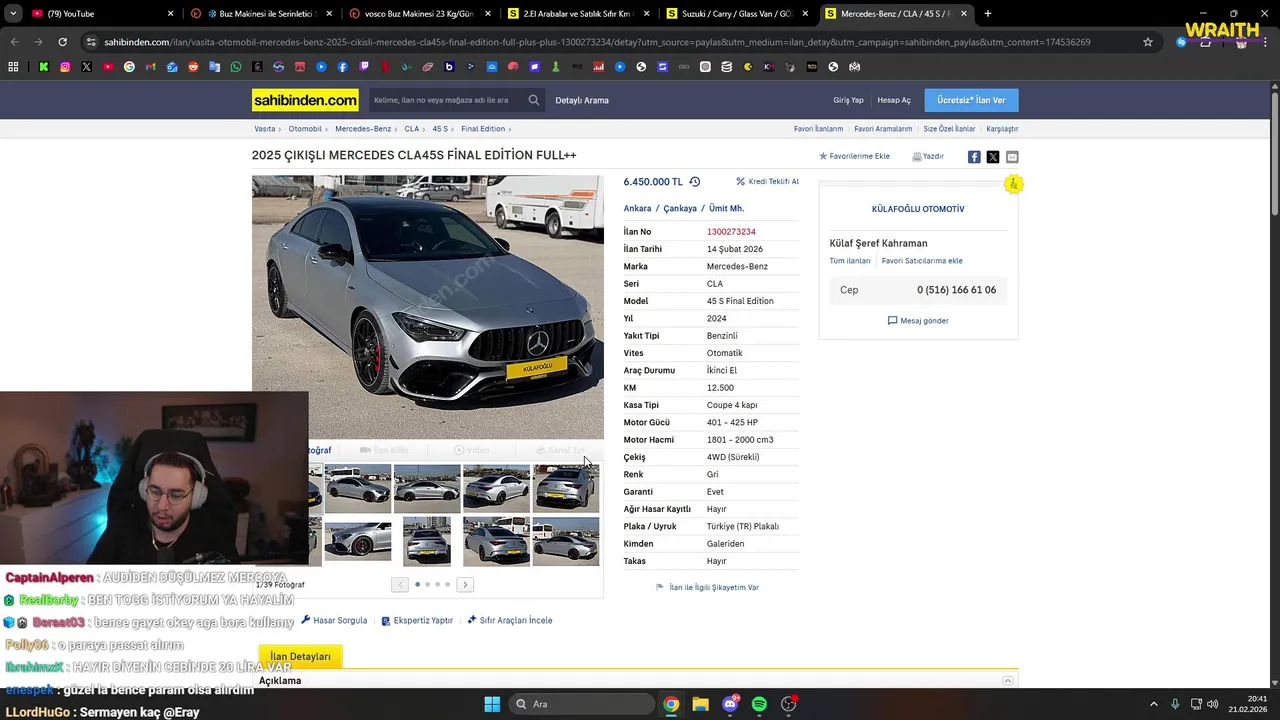Collapse the Açıklama section arrow
The image size is (1280, 720).
[1008, 681]
